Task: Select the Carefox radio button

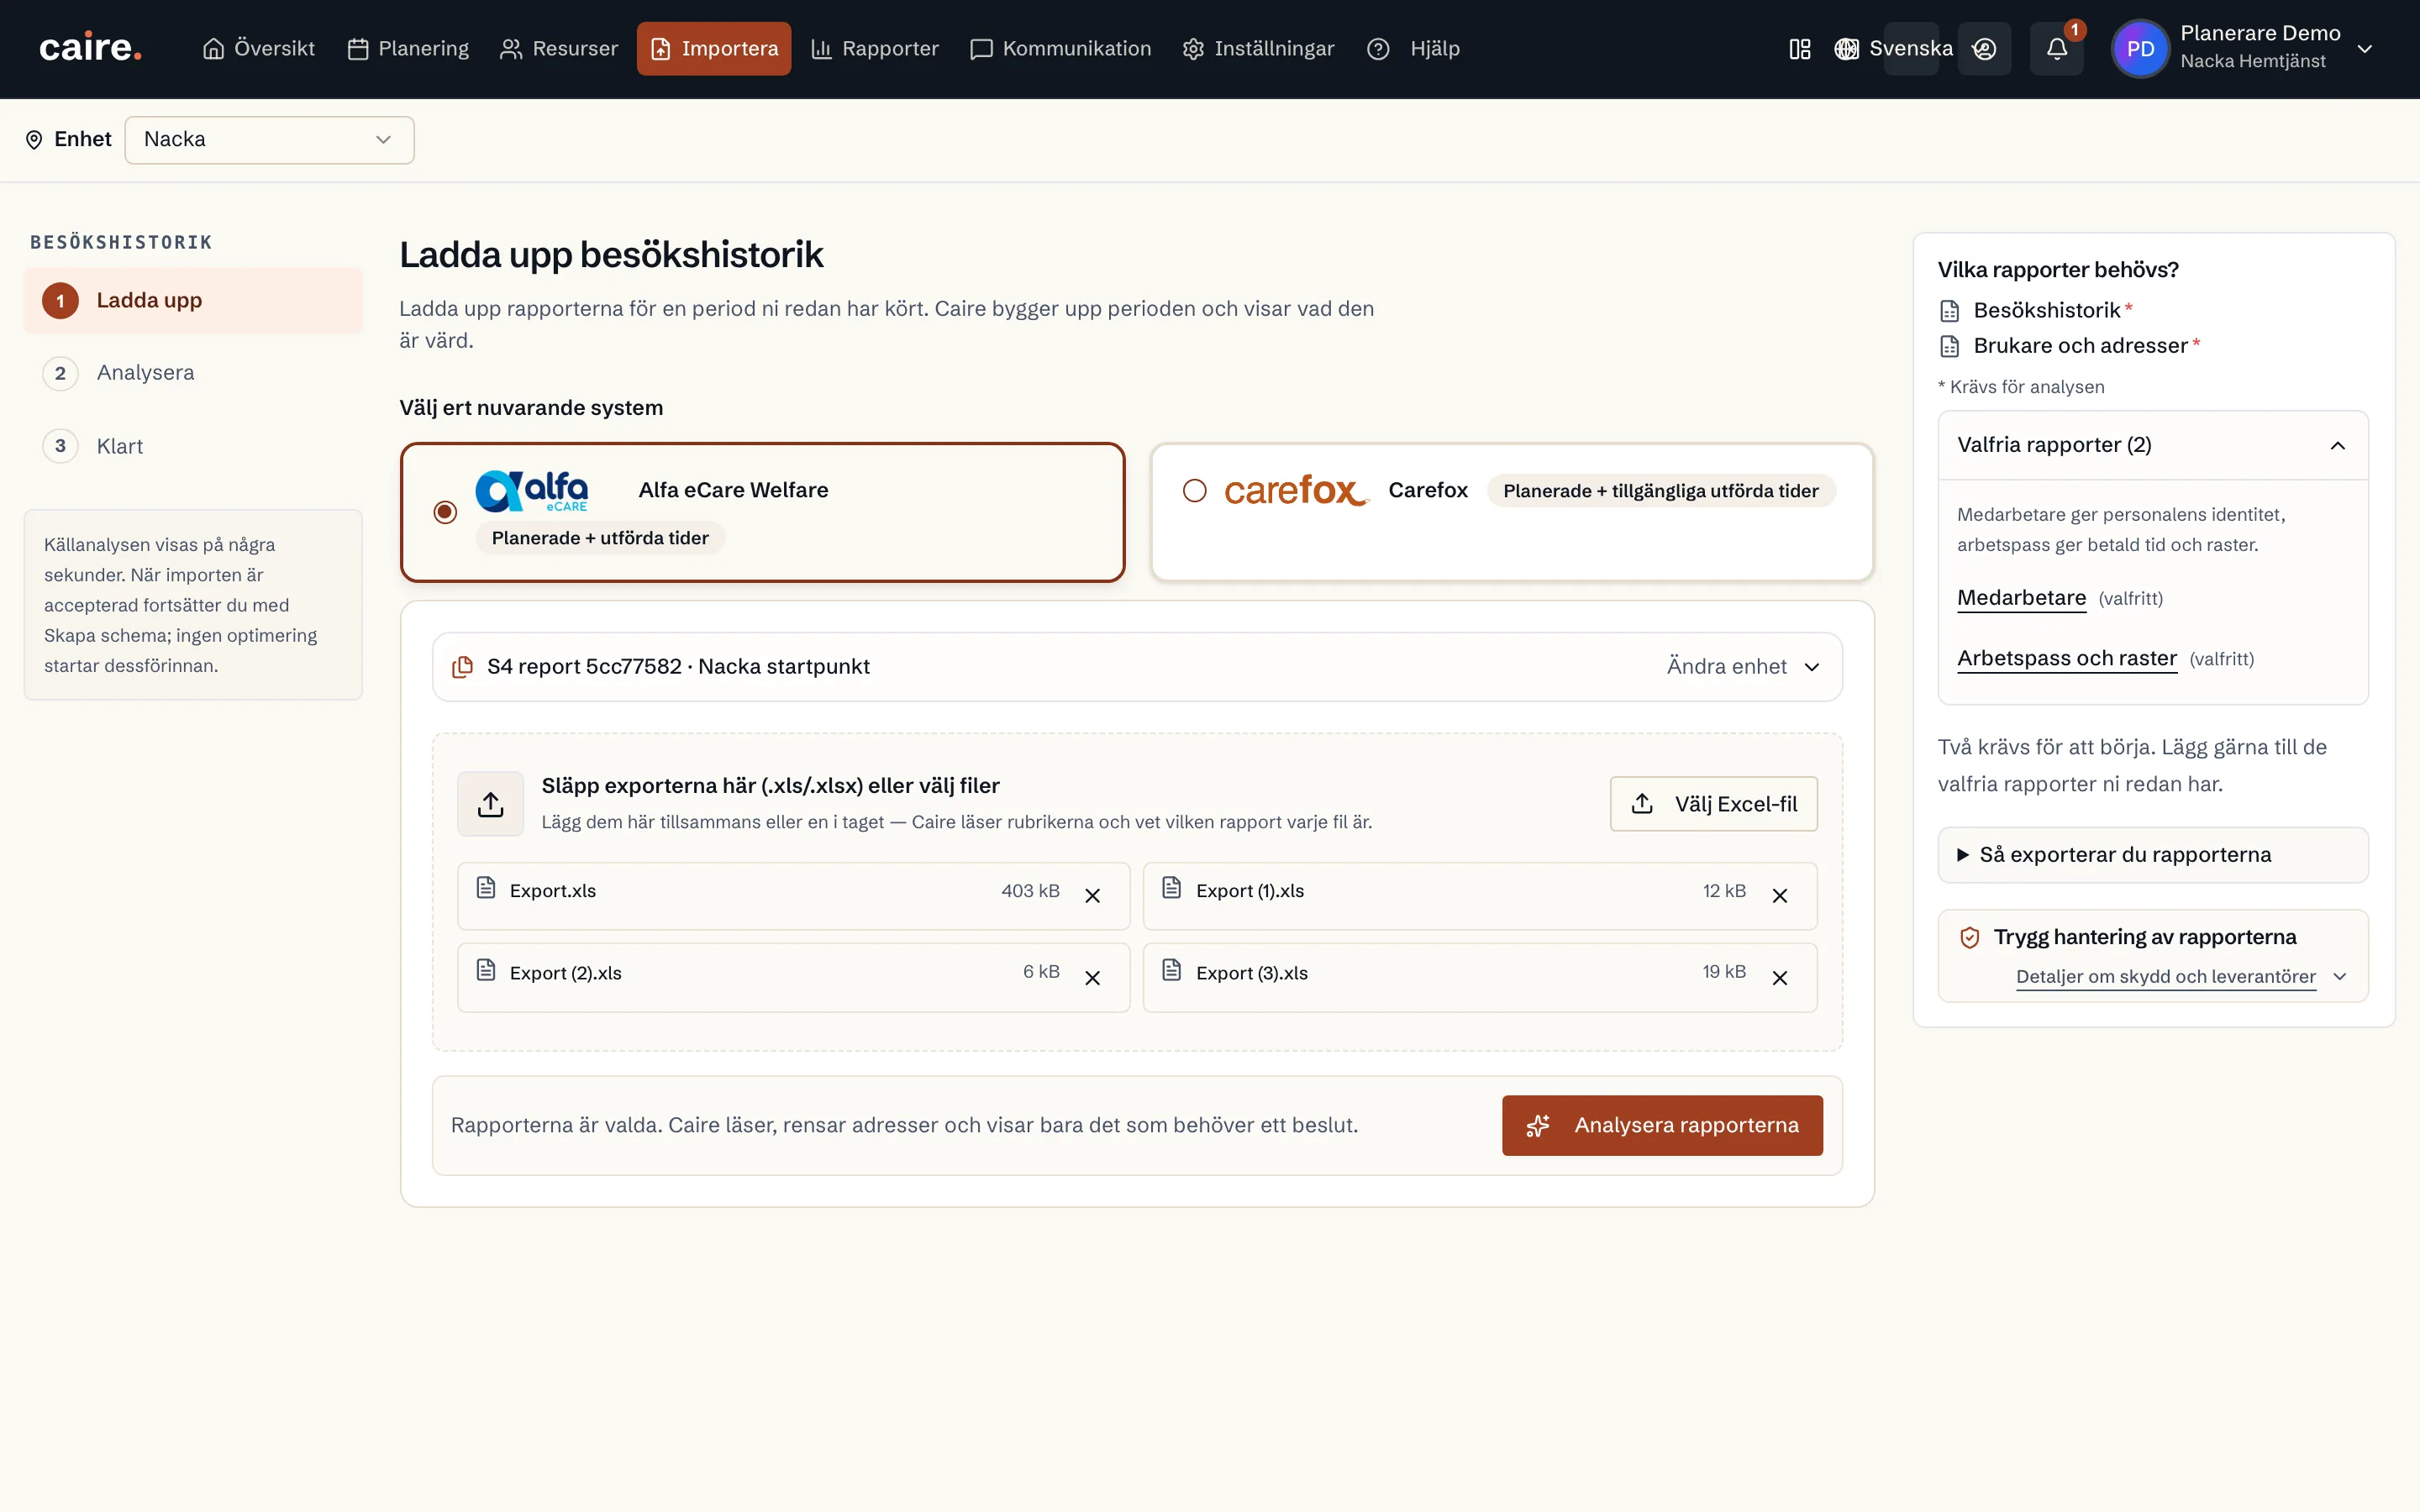Action: [x=1194, y=490]
